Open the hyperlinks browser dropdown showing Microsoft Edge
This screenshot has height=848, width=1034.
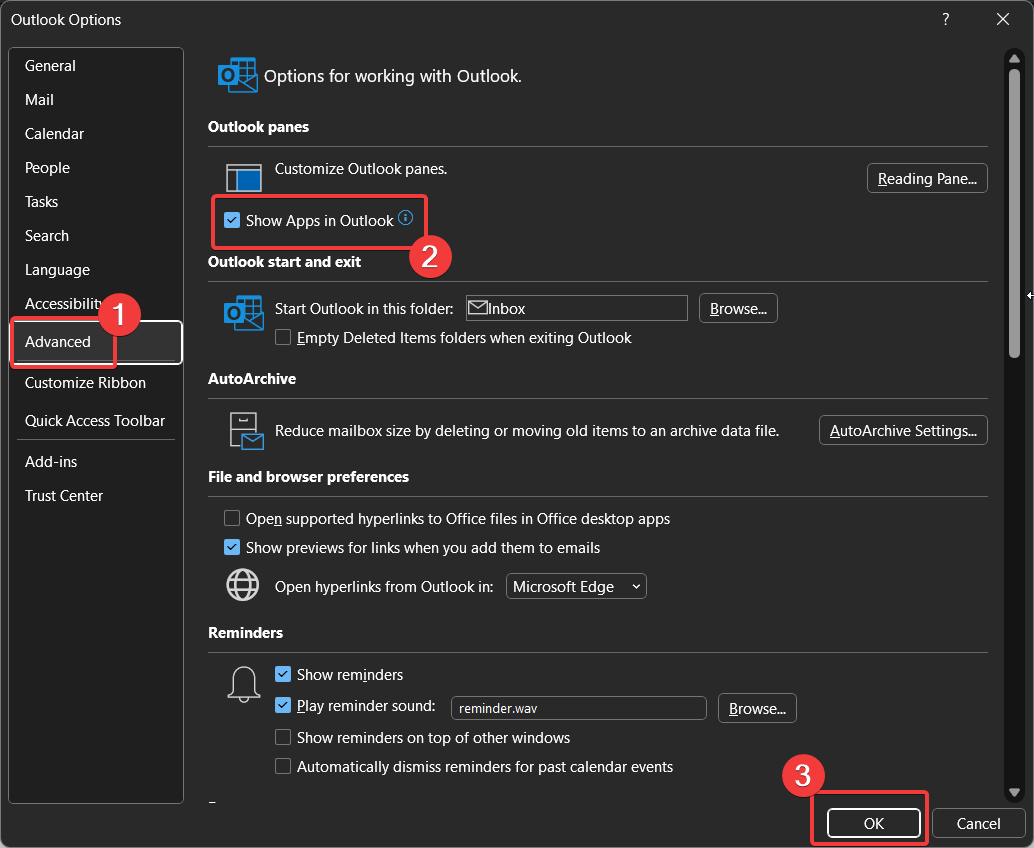click(576, 585)
